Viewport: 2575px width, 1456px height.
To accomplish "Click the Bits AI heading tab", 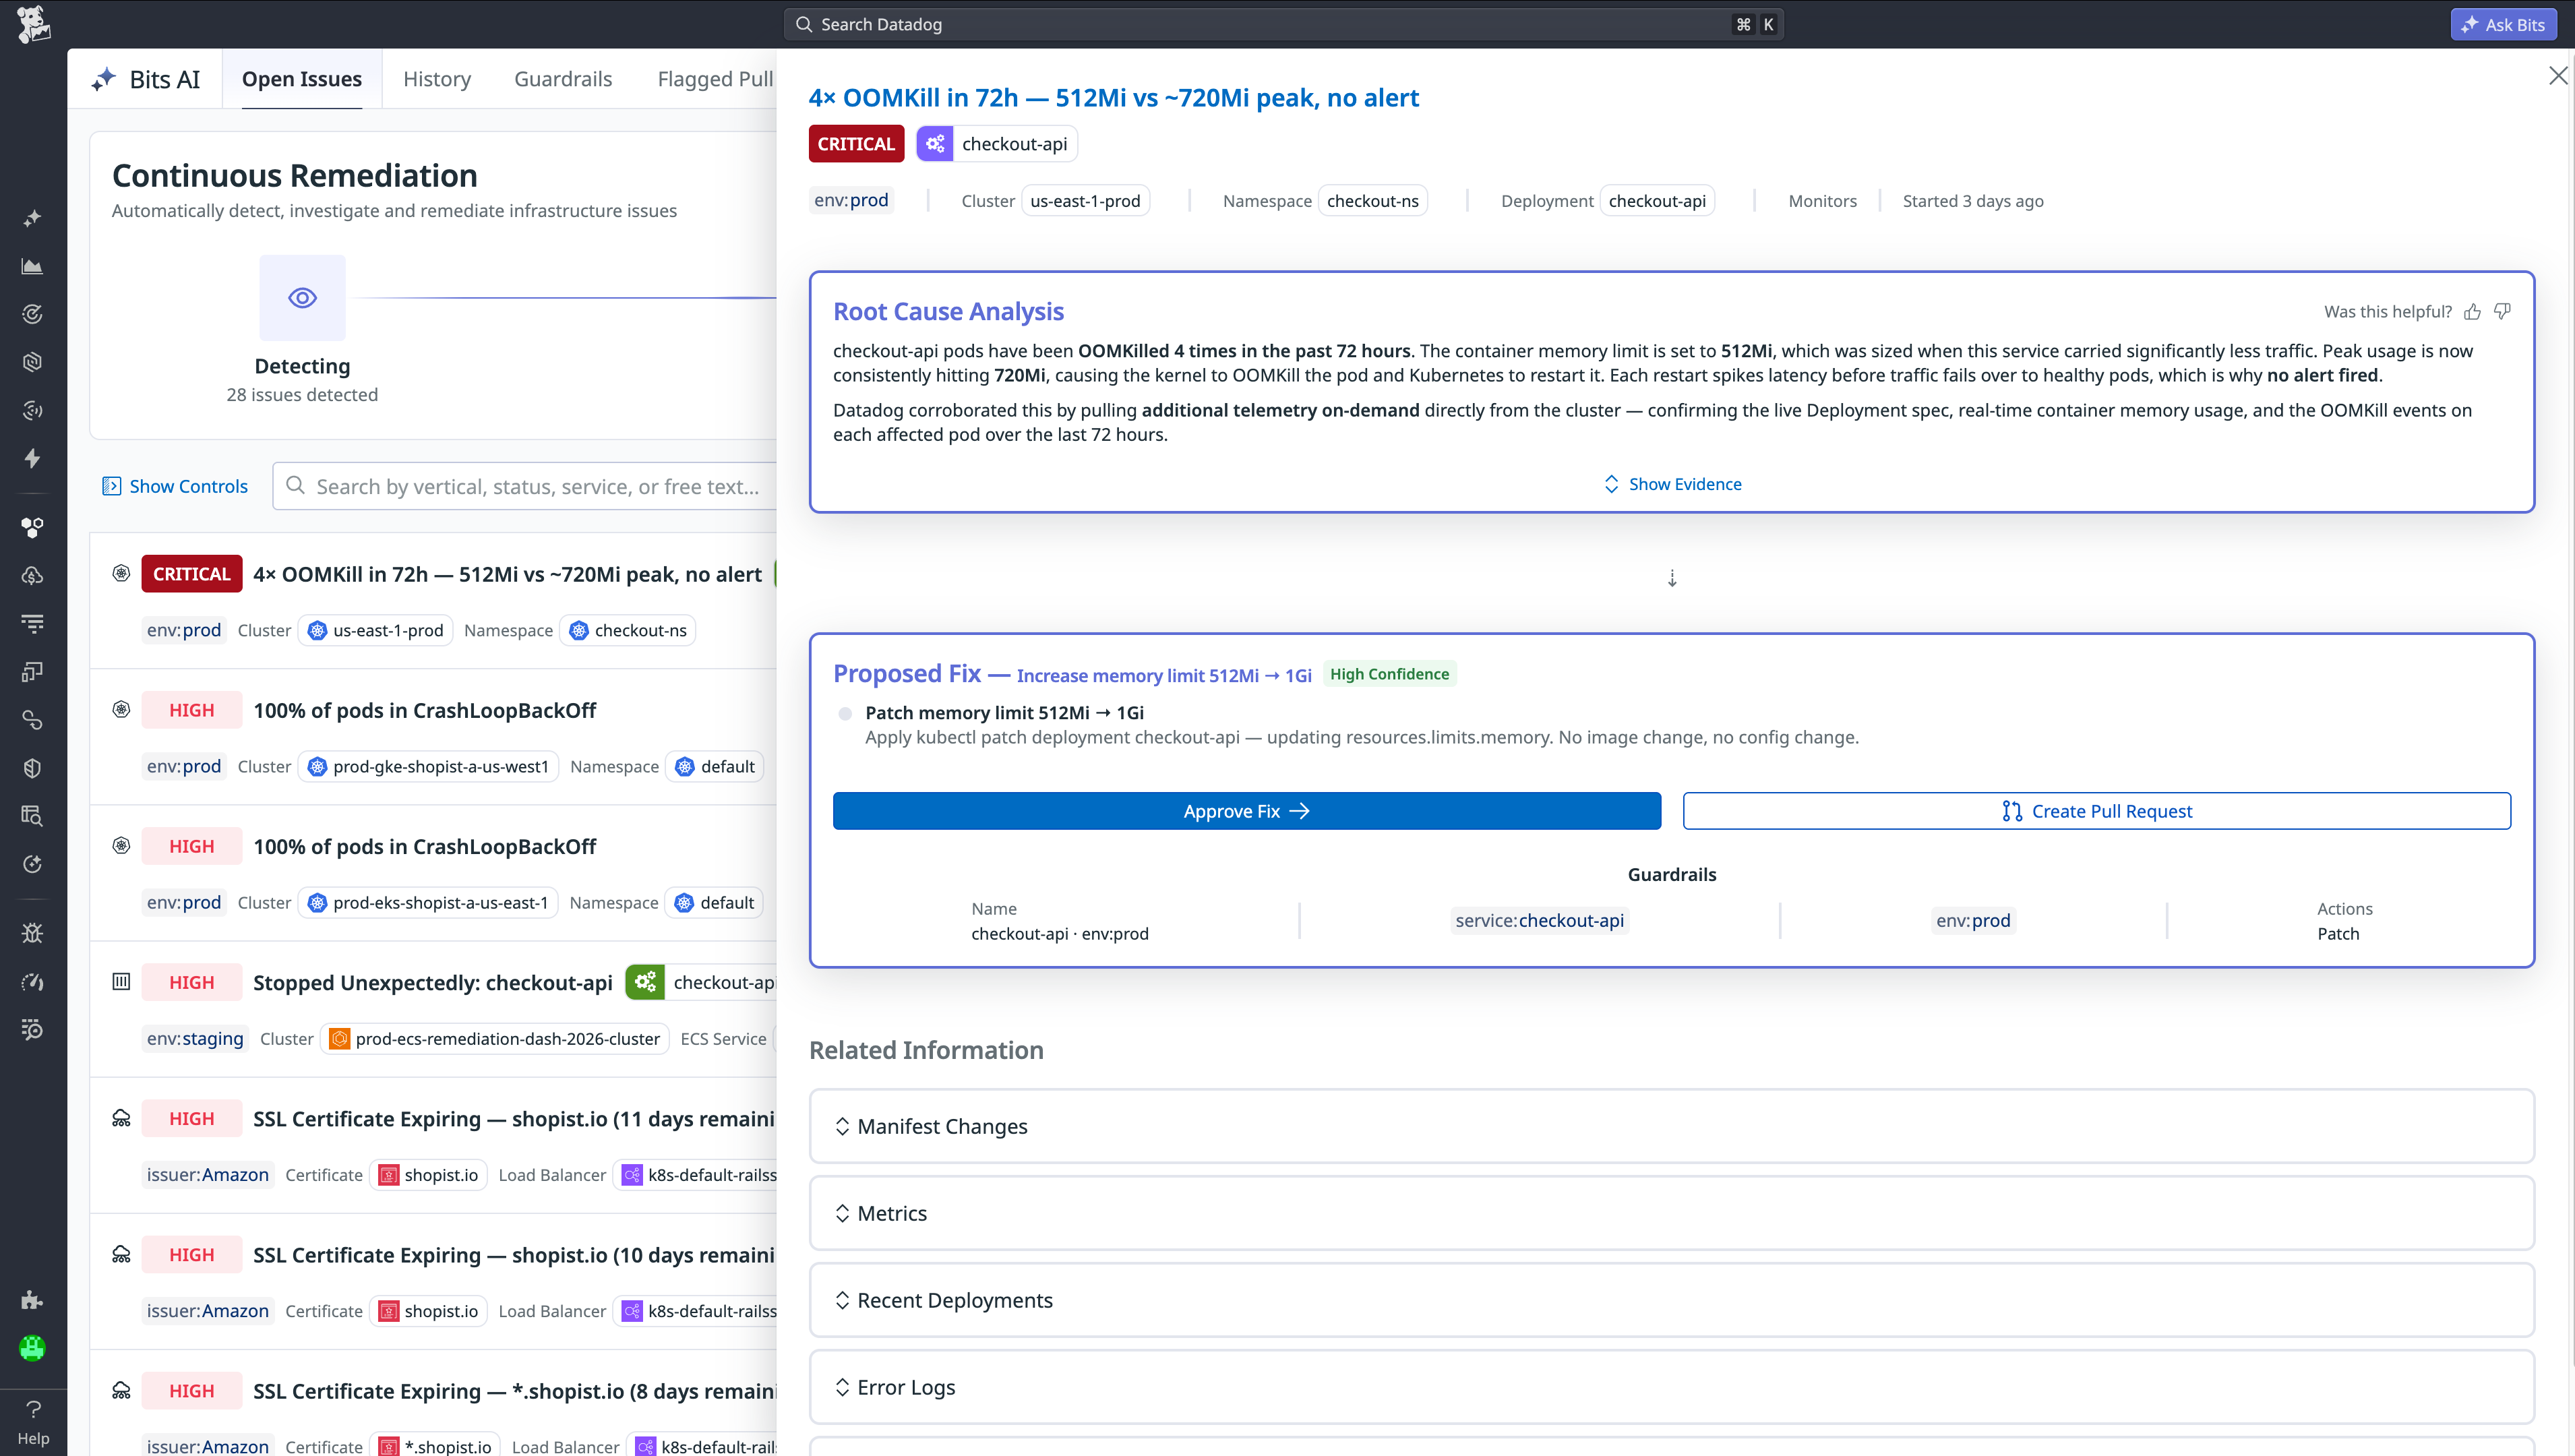I will (146, 79).
